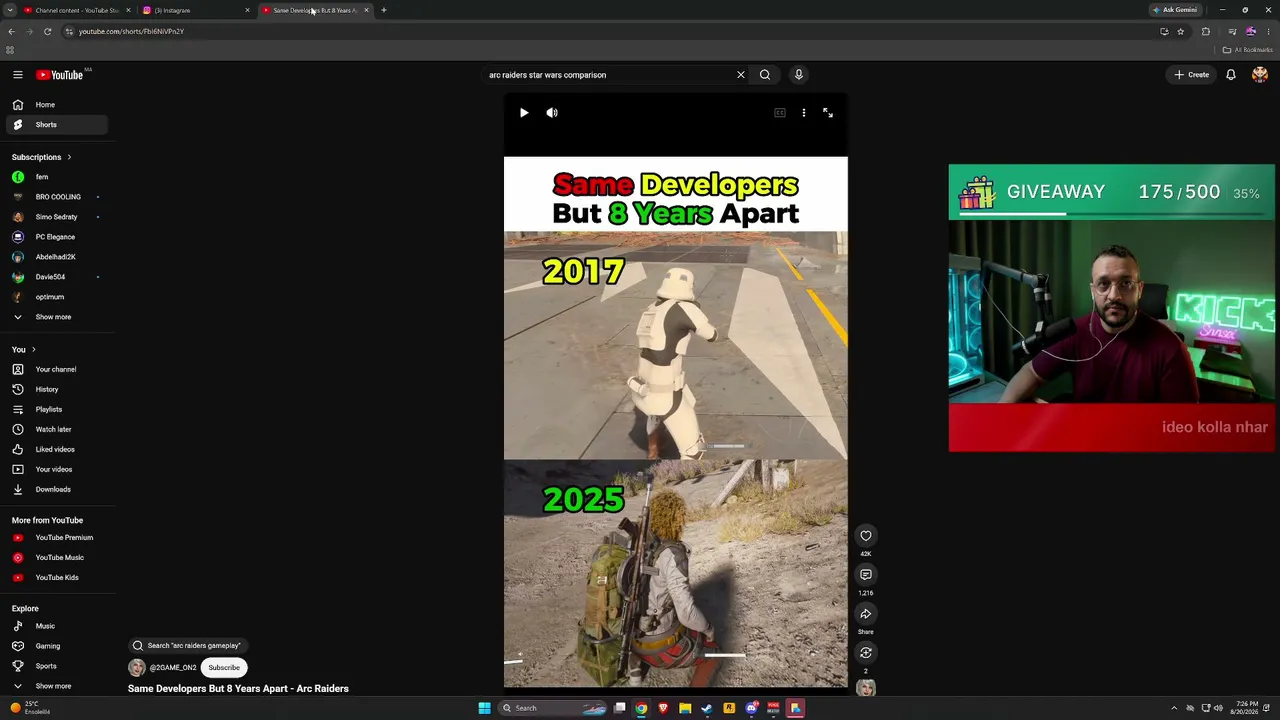The image size is (1280, 720).
Task: Clear the search box with the X
Action: (x=741, y=75)
